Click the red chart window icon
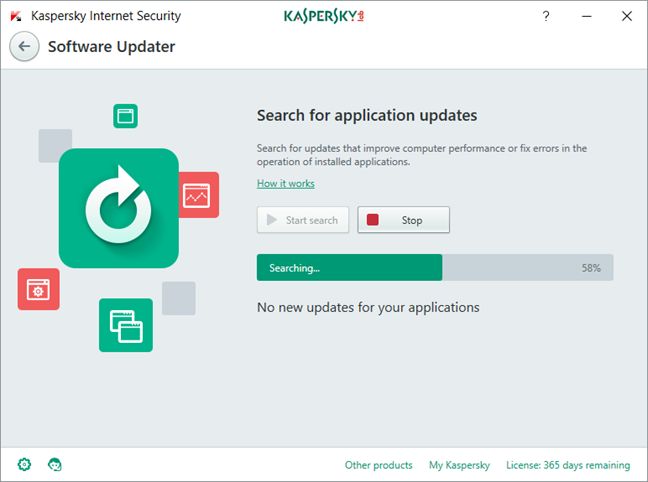This screenshot has width=648, height=482. point(198,195)
